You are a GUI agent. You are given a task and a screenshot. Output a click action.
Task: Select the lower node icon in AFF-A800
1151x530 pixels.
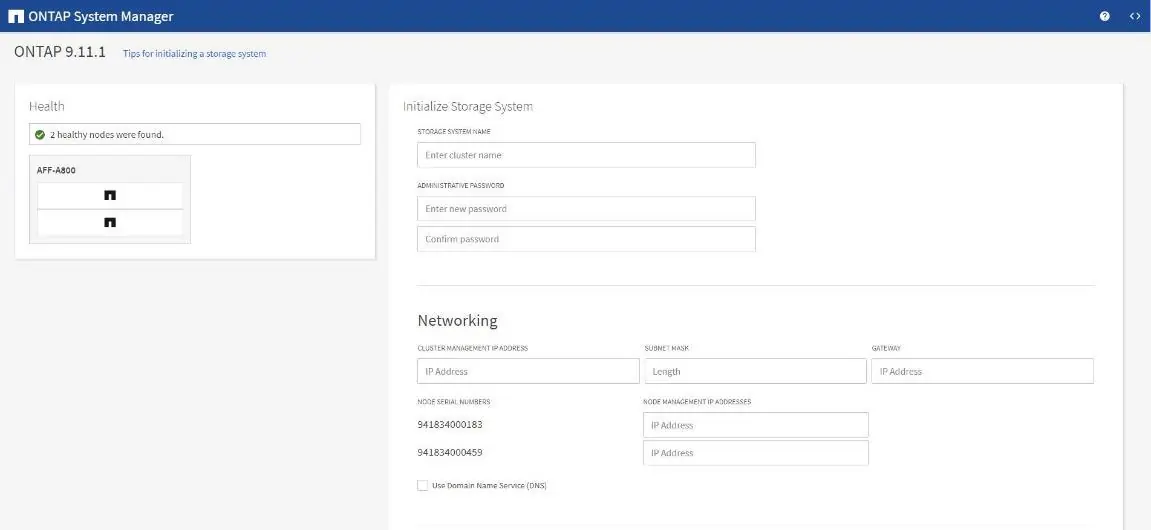[x=110, y=222]
